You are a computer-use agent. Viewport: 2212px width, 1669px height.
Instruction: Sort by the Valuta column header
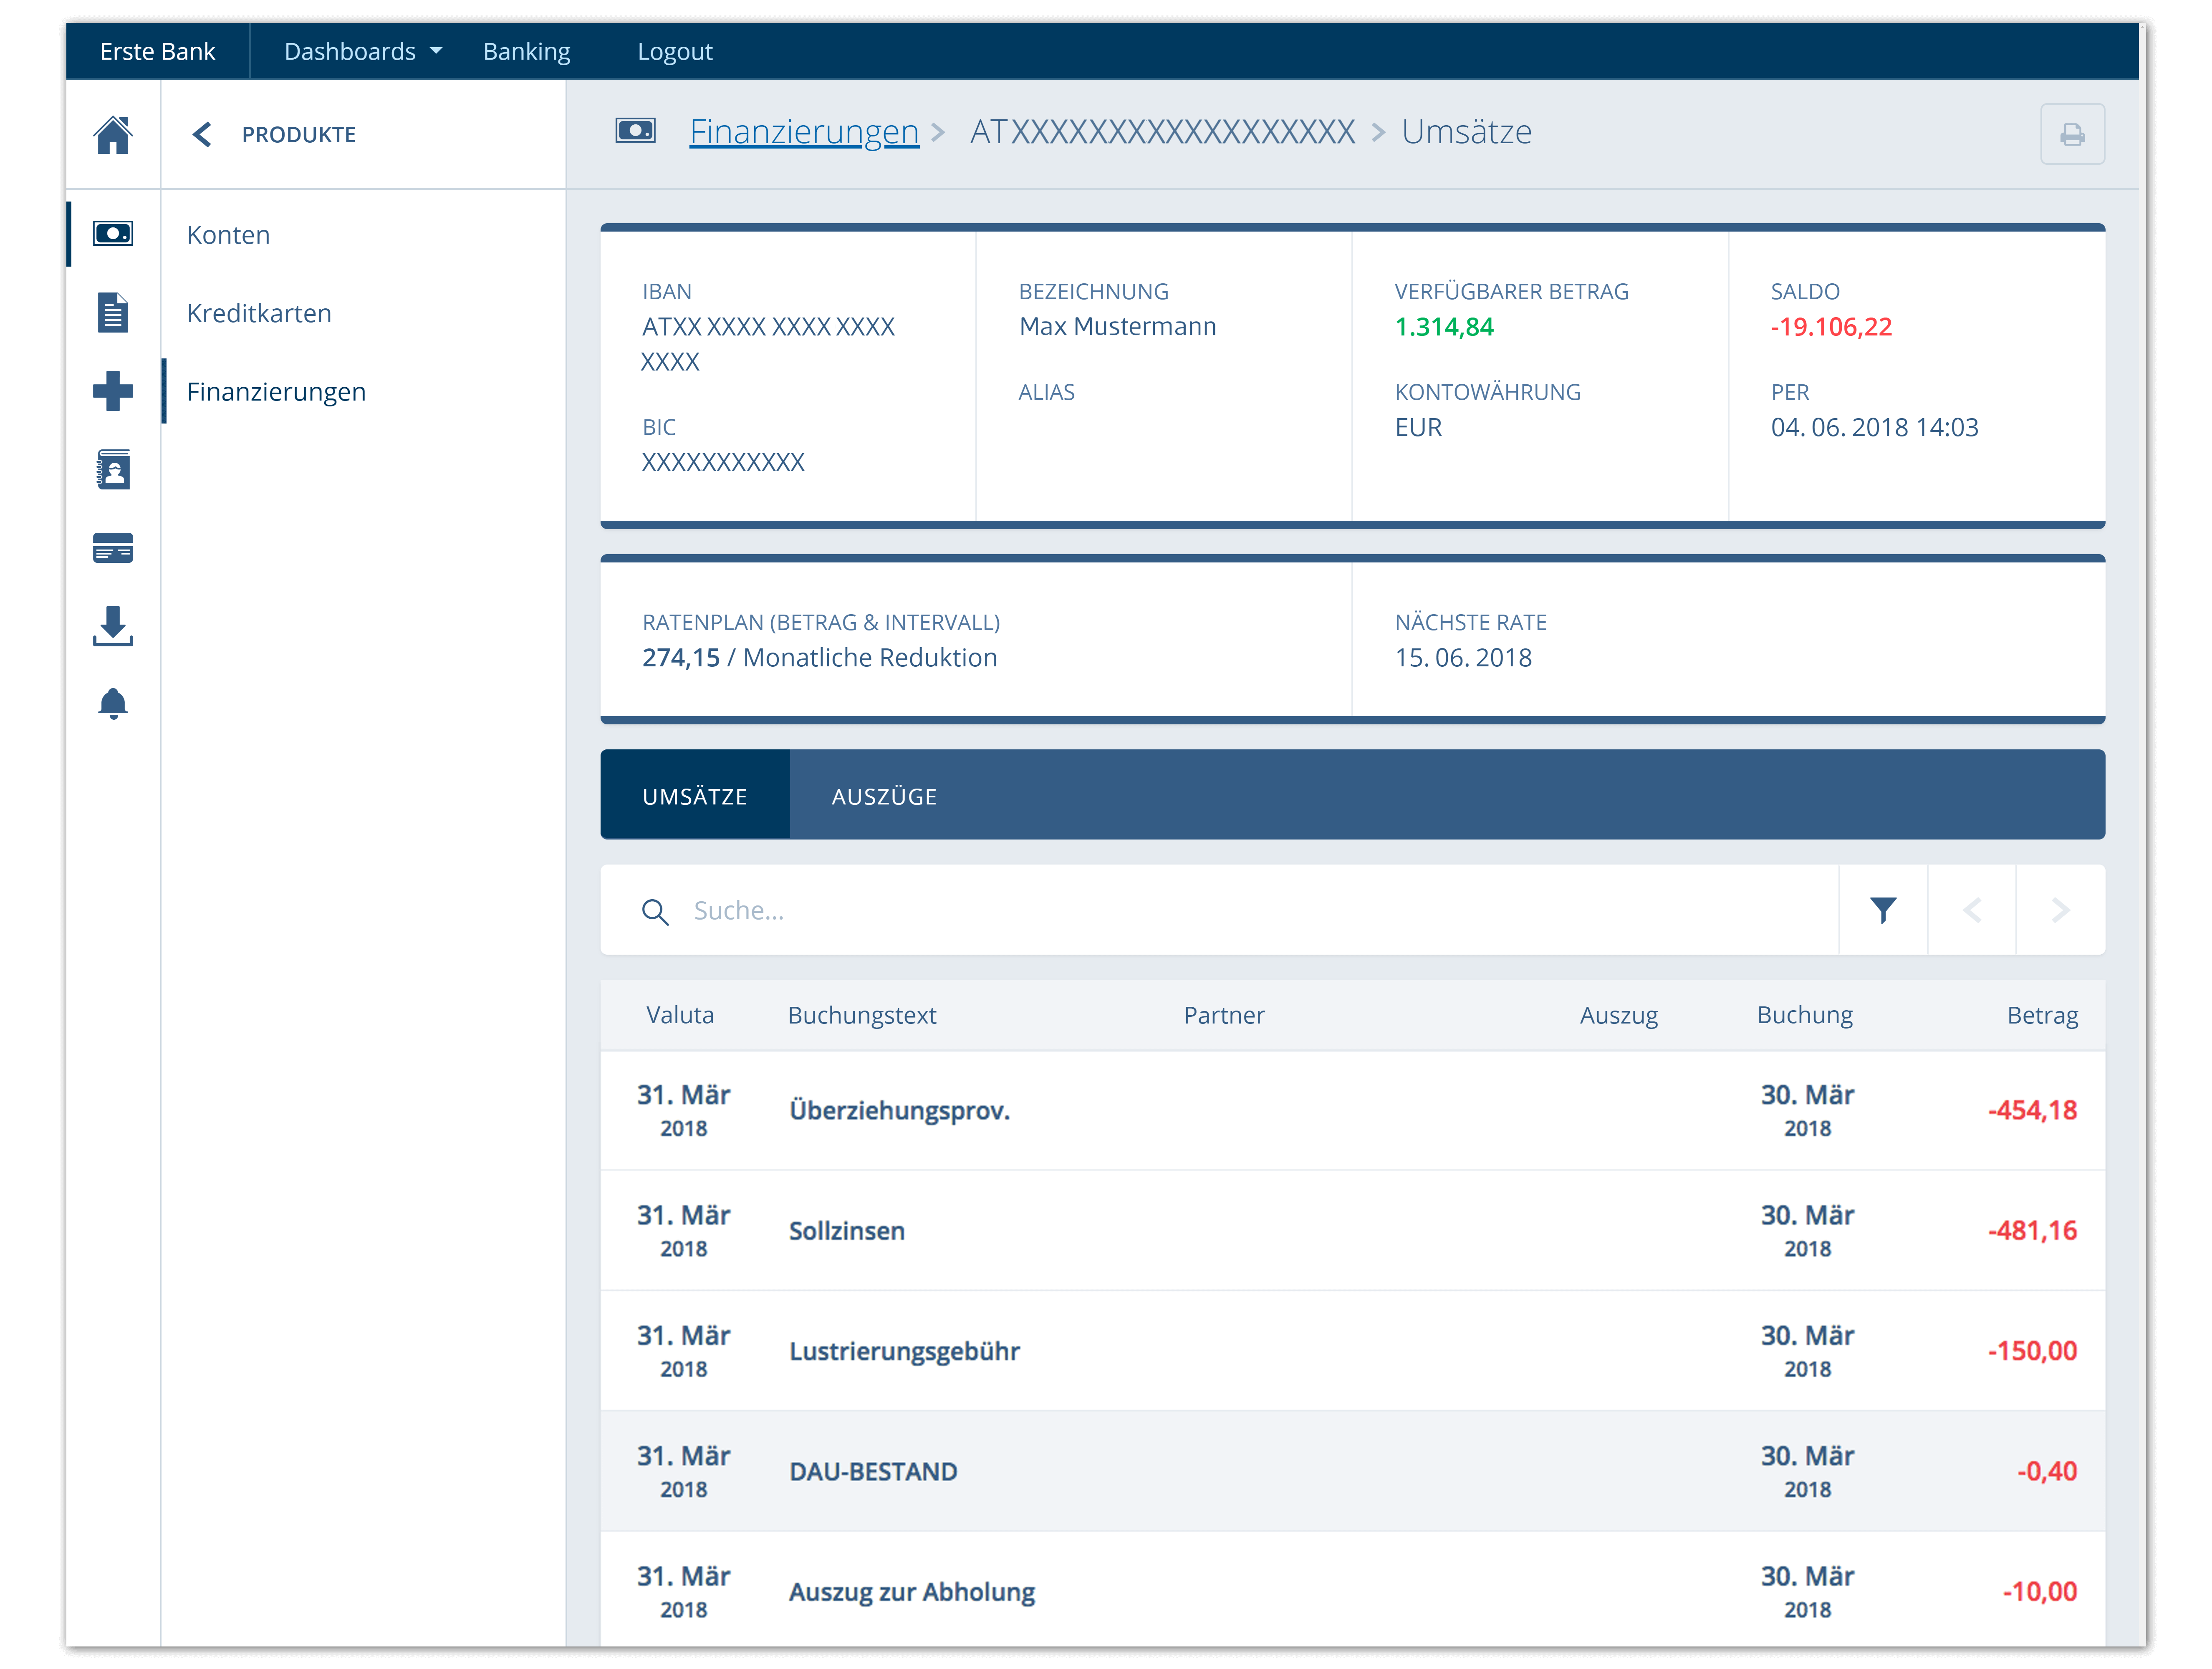point(680,1015)
